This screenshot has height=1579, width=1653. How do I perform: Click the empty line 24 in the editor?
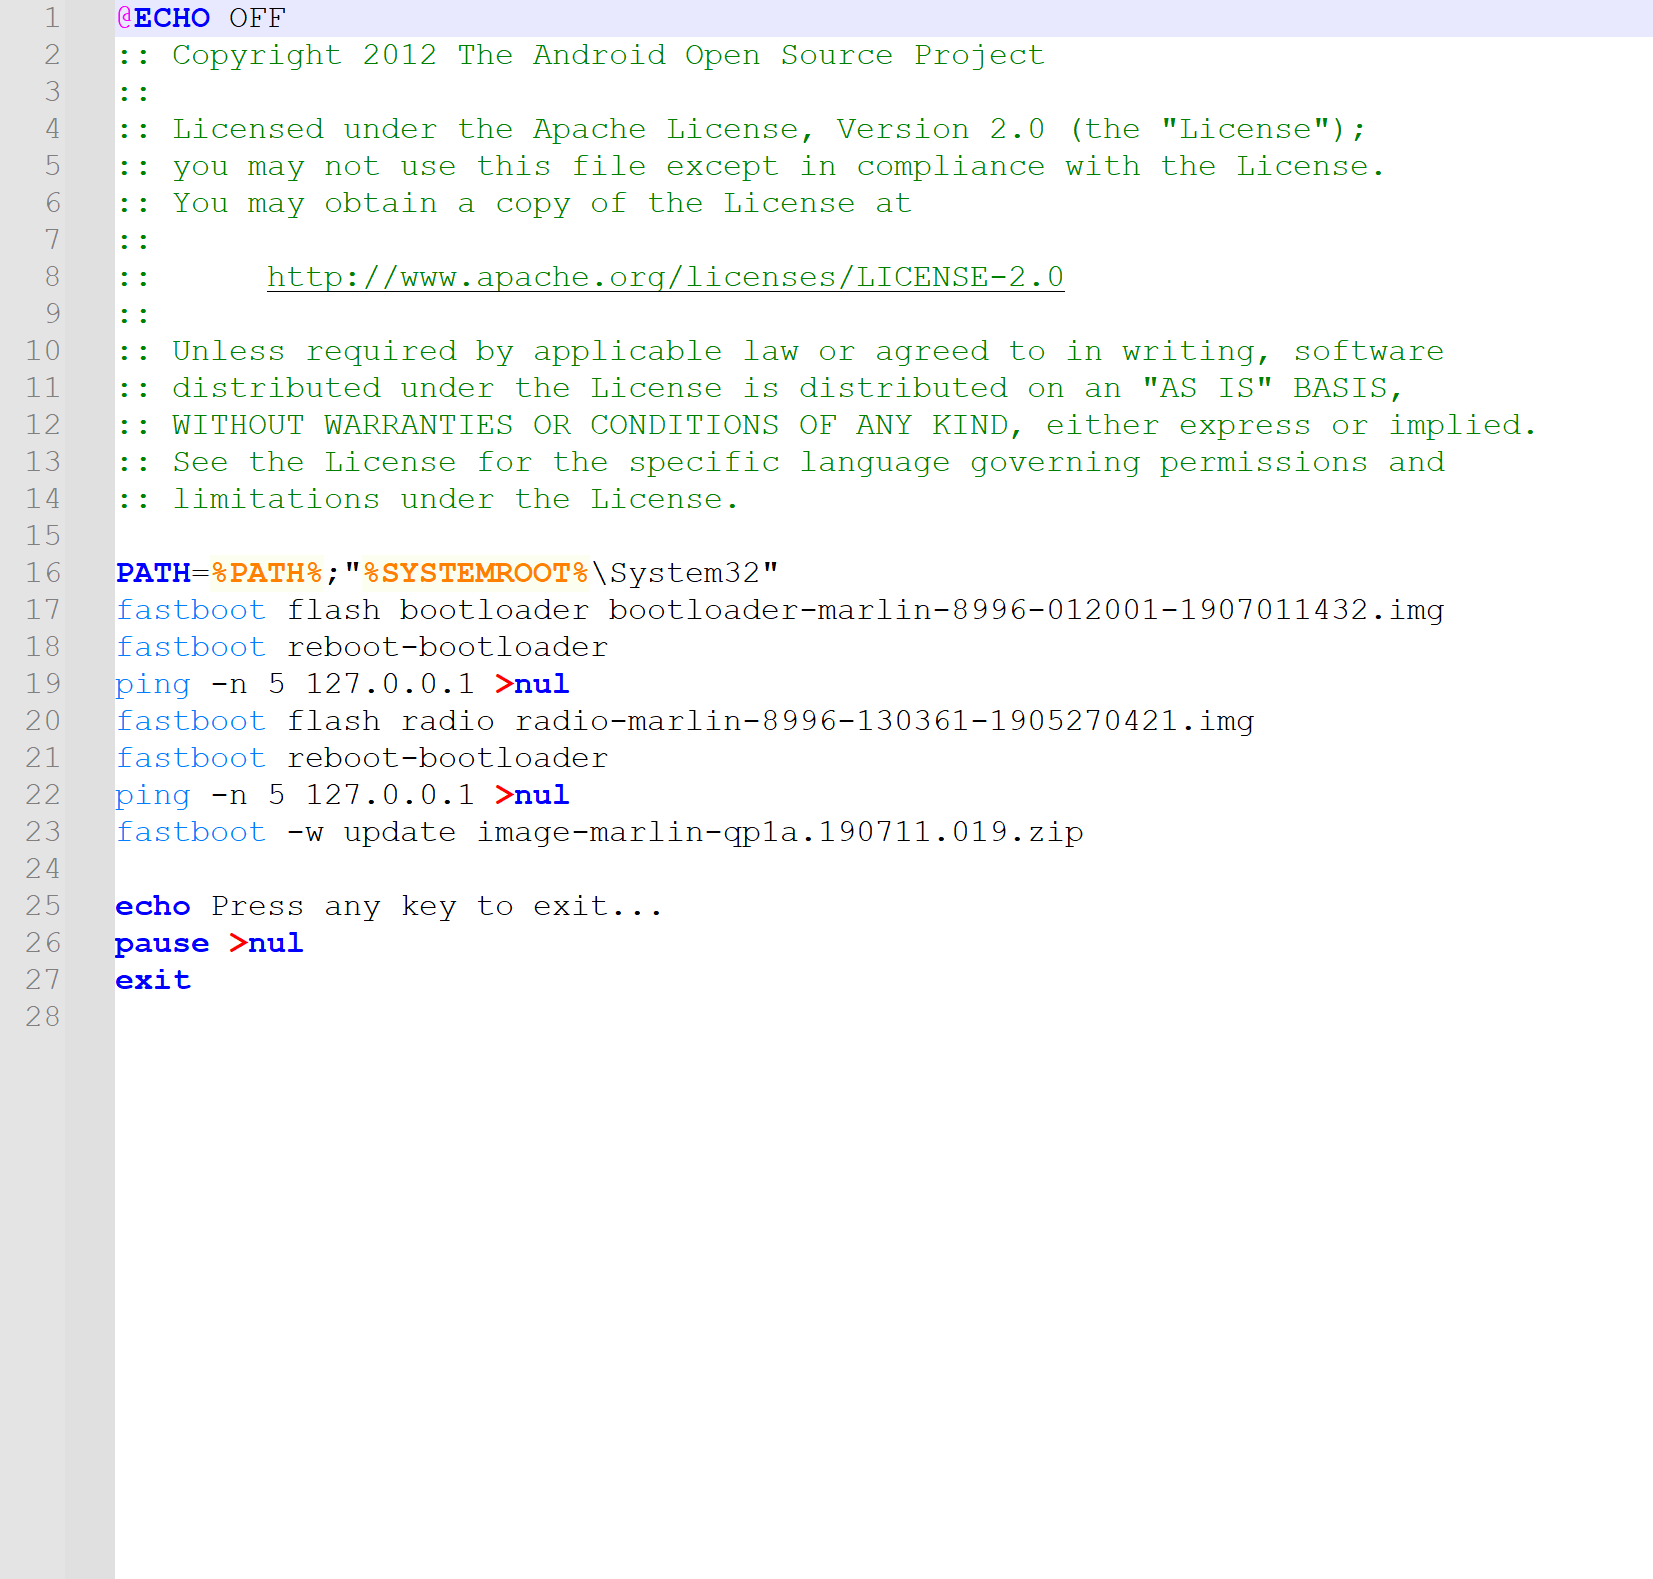600,869
